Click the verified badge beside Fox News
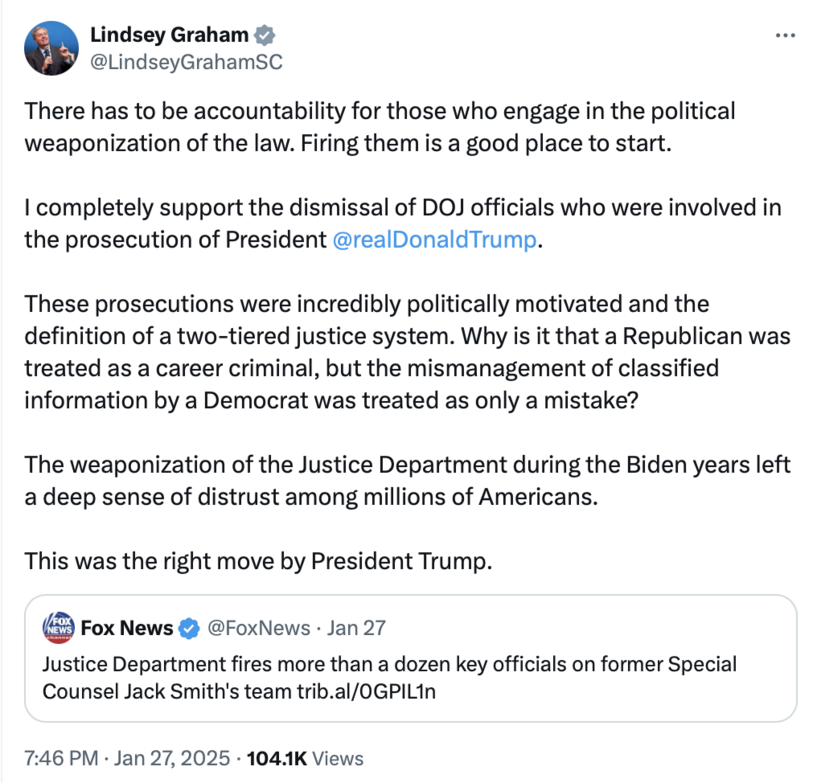 [189, 629]
